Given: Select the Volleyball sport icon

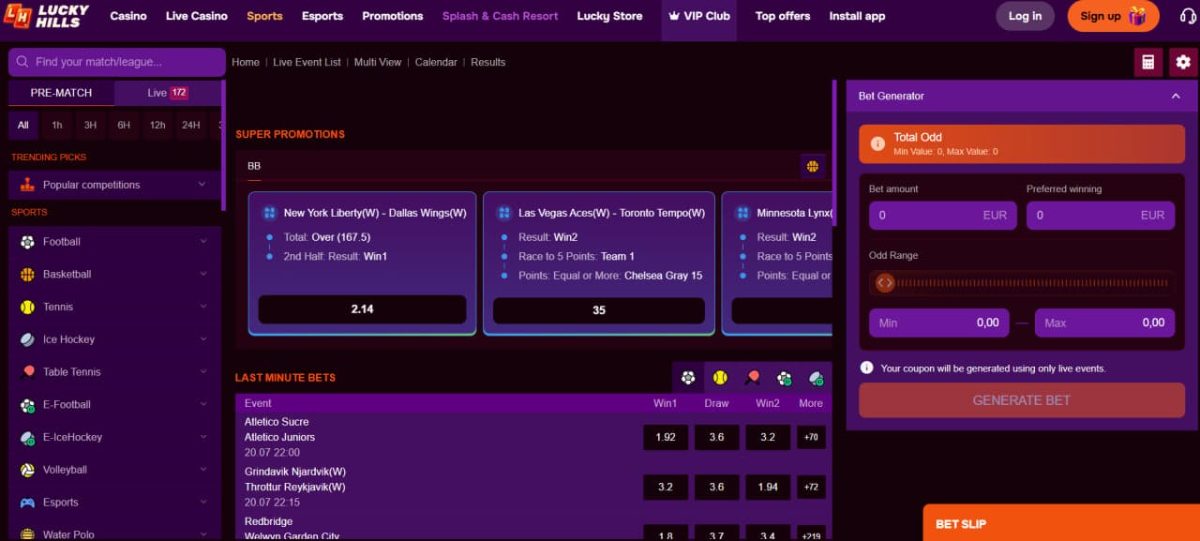Looking at the screenshot, I should coord(27,470).
